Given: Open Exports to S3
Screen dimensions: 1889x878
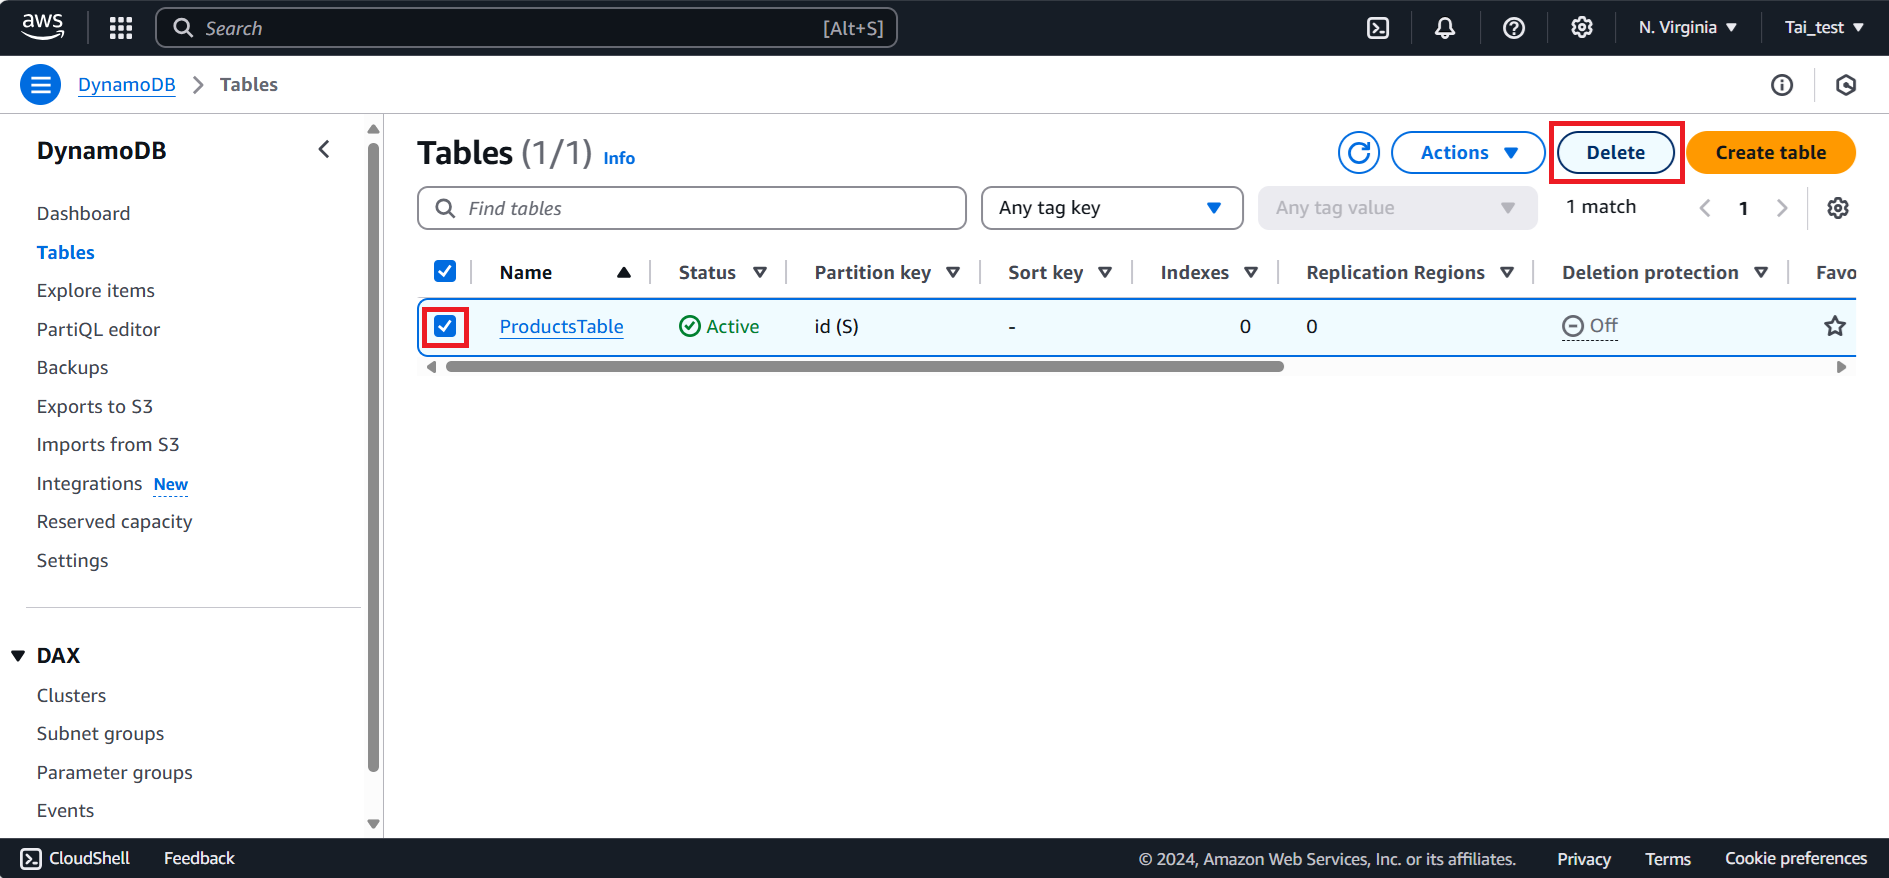Looking at the screenshot, I should (x=95, y=407).
